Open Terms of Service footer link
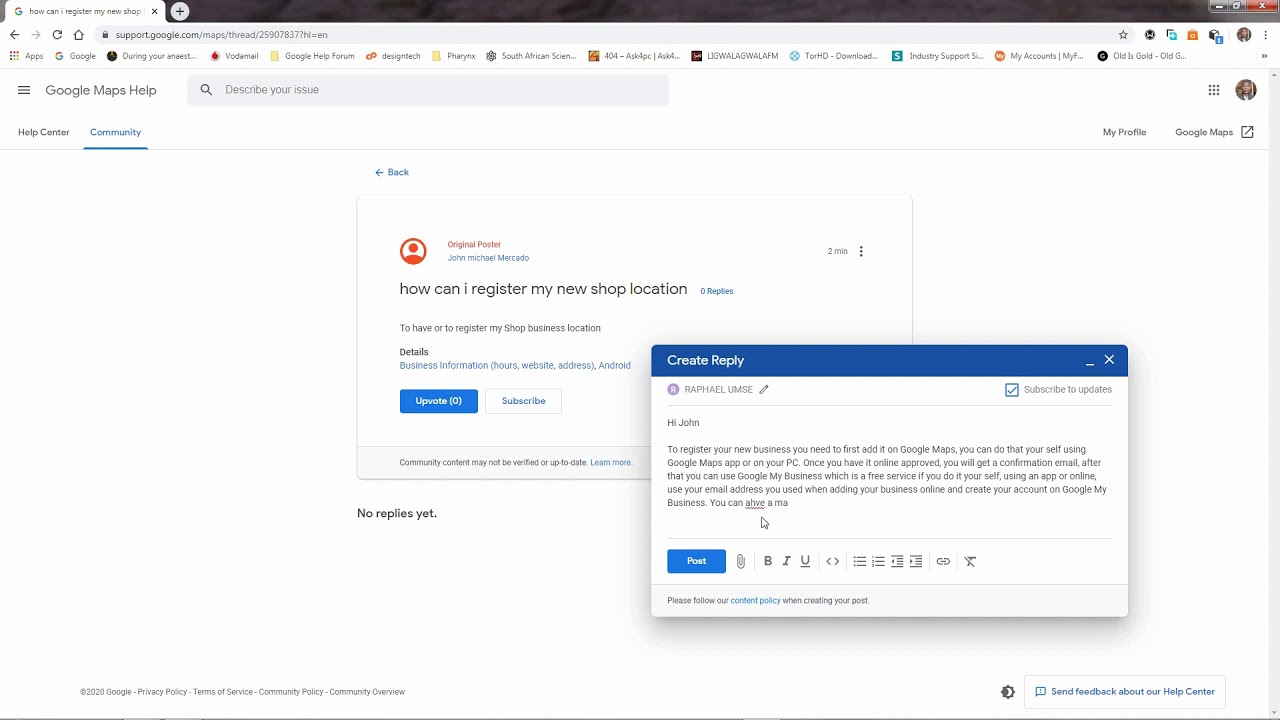The image size is (1280, 720). pyautogui.click(x=223, y=692)
